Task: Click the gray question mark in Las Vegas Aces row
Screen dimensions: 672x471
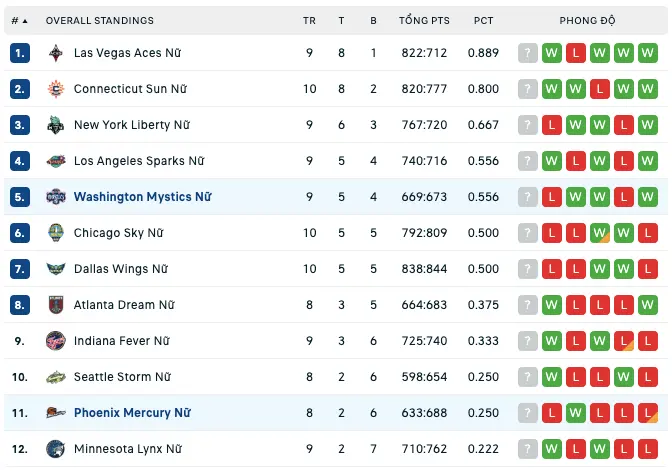Action: pos(528,53)
